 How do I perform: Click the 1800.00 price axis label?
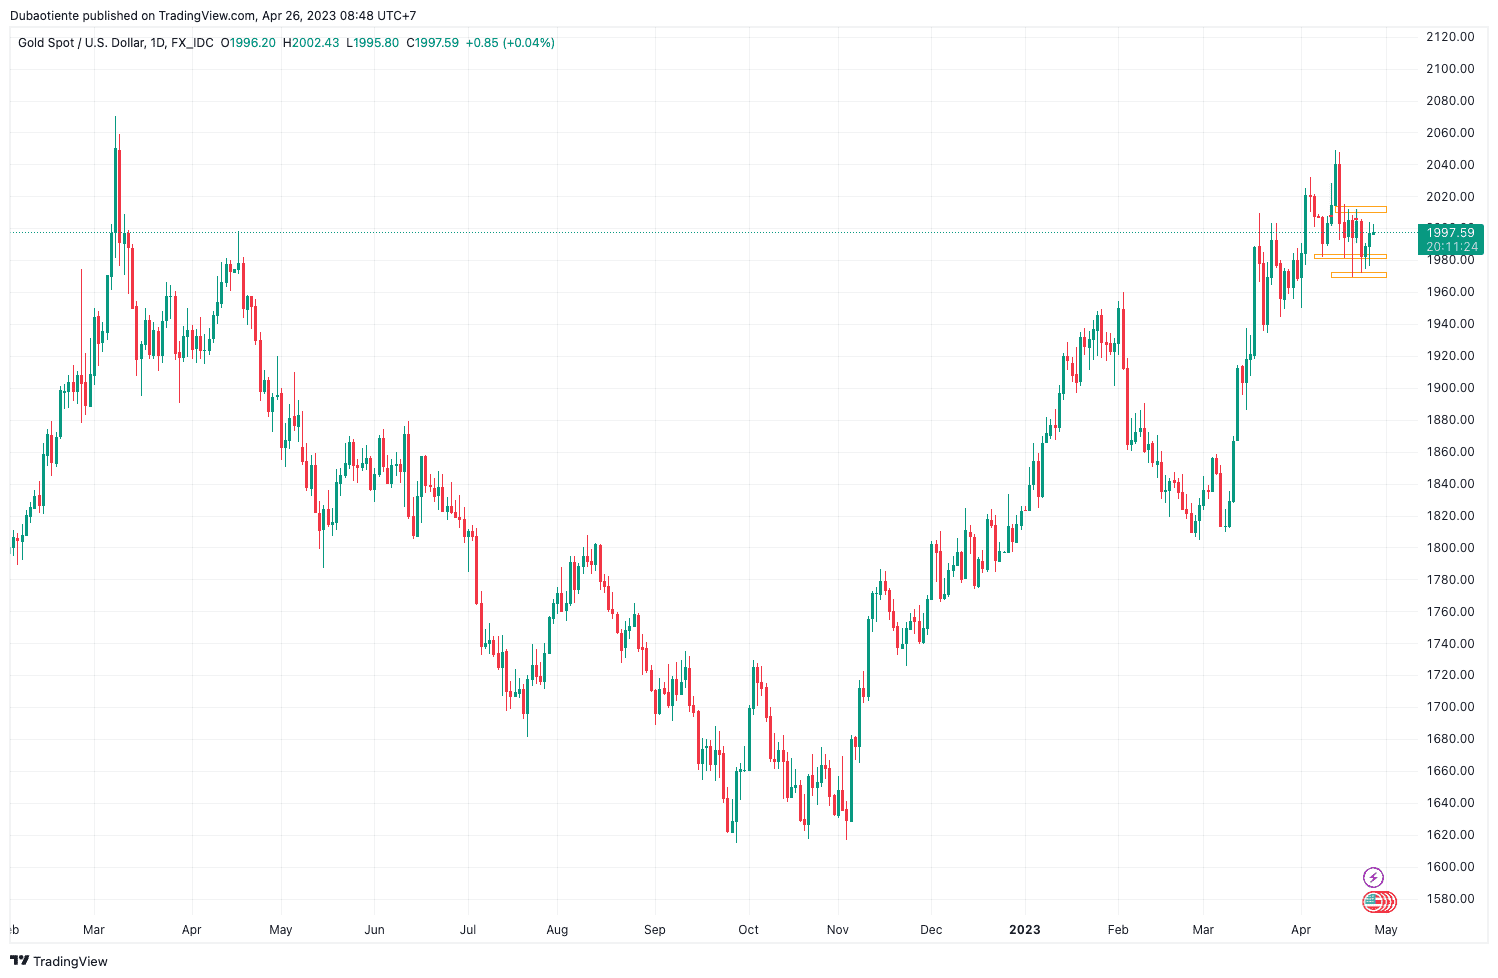click(x=1450, y=548)
